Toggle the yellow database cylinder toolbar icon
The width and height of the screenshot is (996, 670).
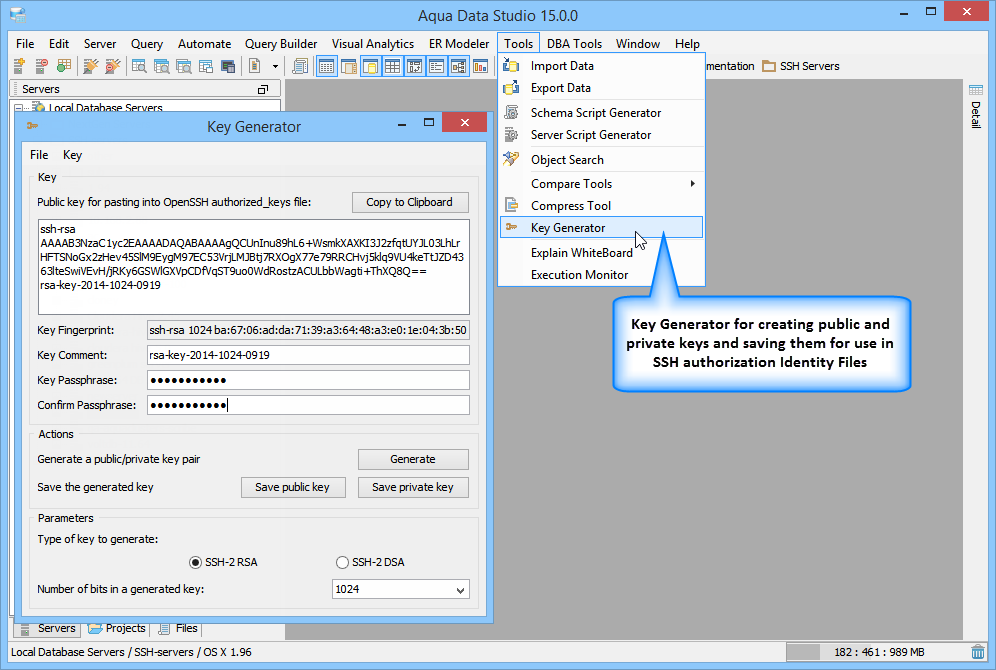click(370, 66)
